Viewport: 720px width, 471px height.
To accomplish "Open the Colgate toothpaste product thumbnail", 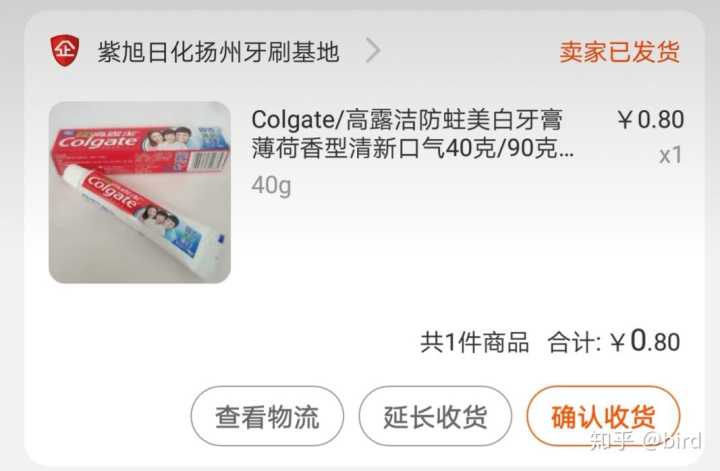I will click(x=140, y=192).
